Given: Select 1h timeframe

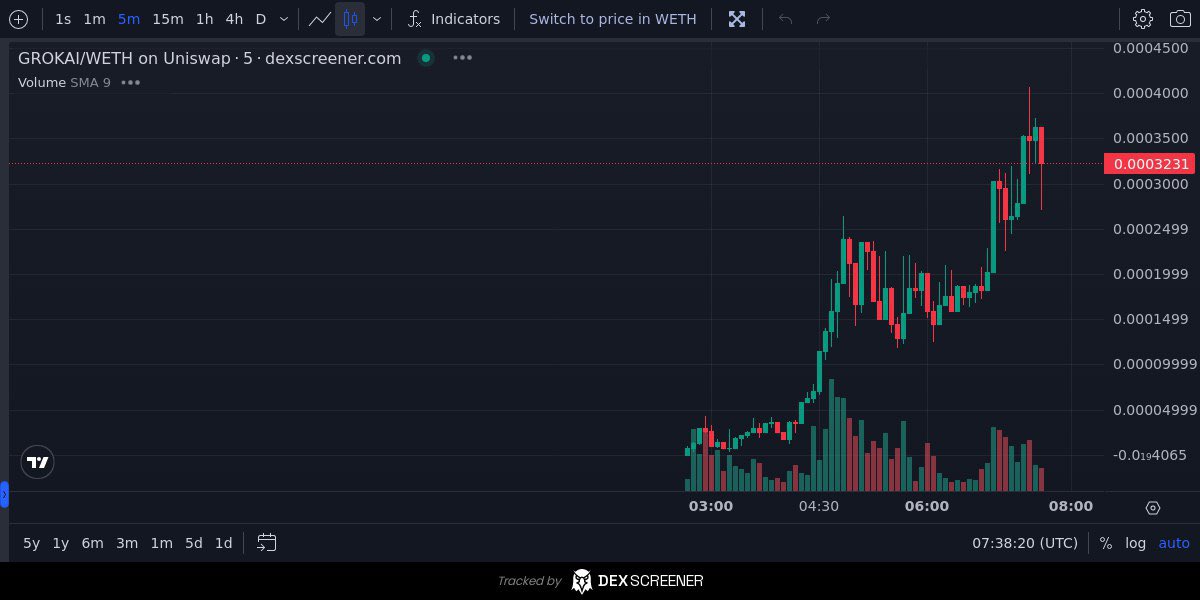Looking at the screenshot, I should tap(204, 19).
